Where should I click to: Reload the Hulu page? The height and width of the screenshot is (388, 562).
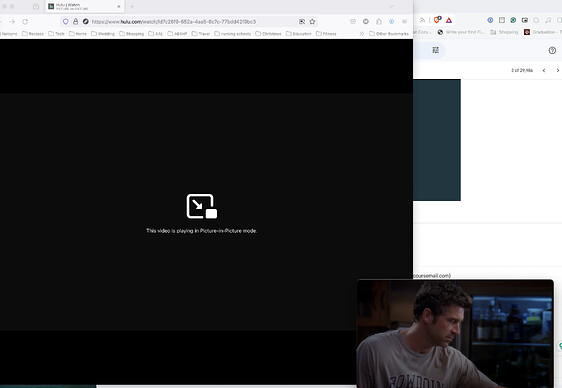[25, 22]
